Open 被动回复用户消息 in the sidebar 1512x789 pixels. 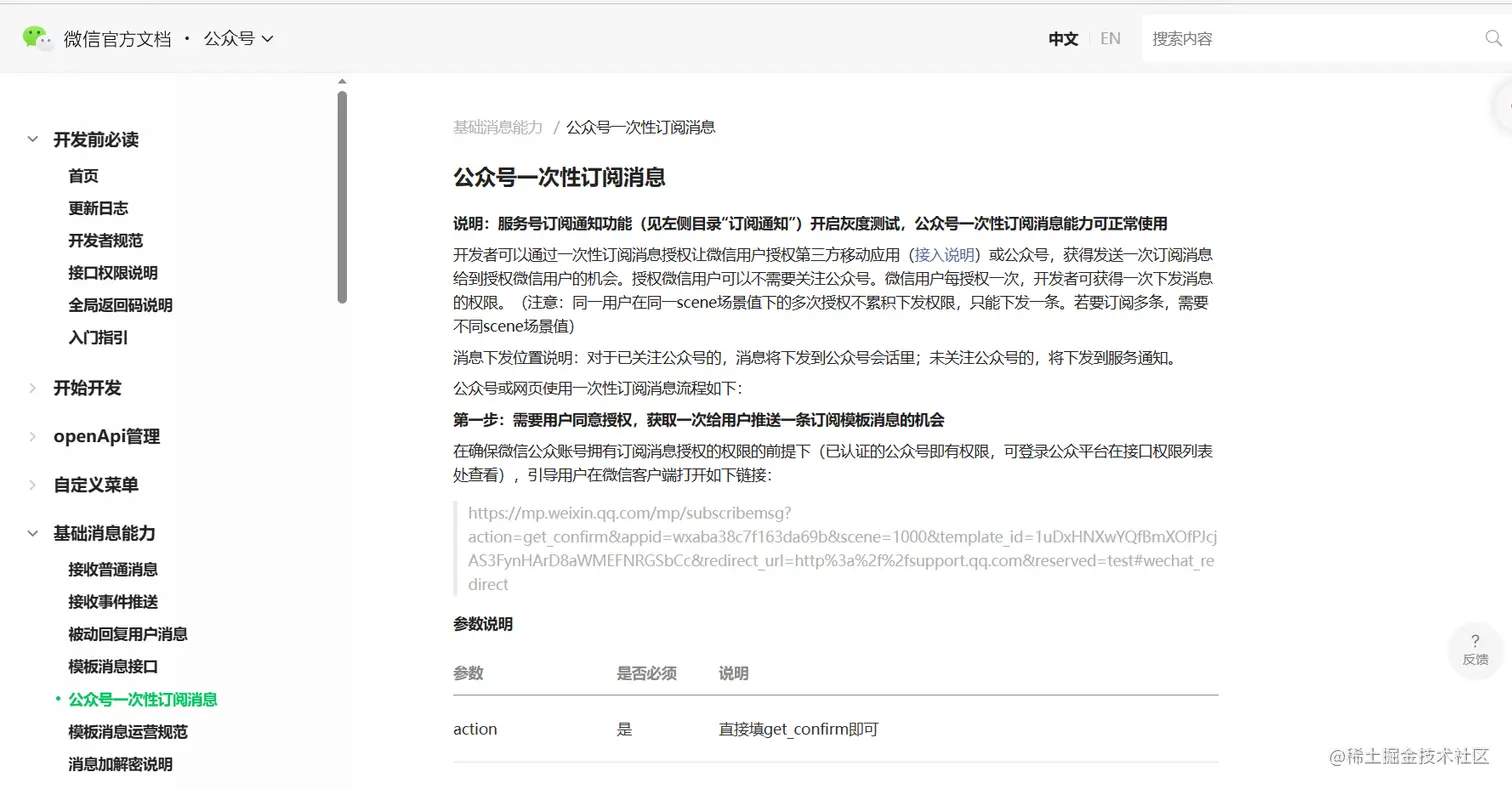pyautogui.click(x=128, y=634)
